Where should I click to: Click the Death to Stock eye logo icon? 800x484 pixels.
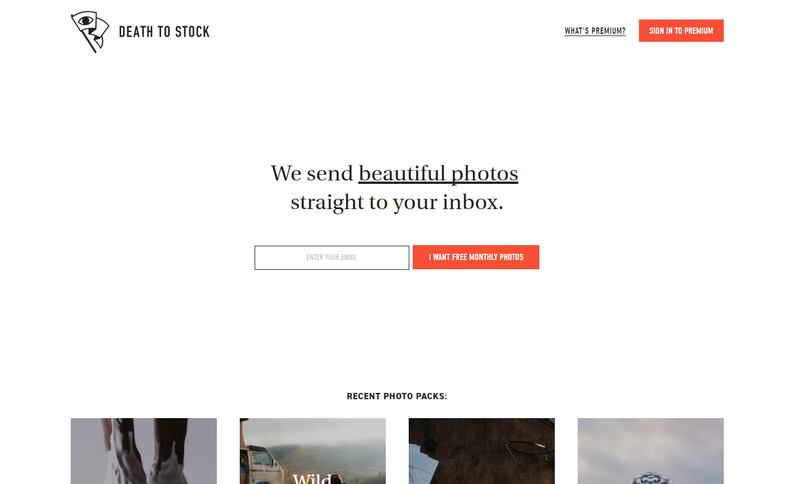(90, 32)
